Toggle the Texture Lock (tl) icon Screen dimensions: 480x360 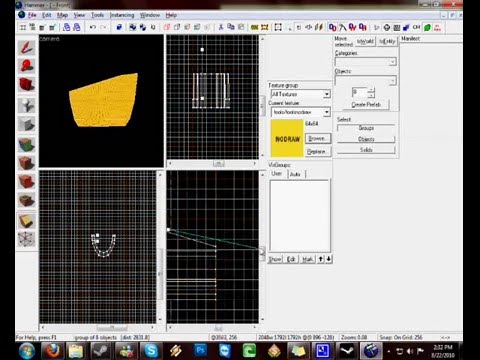point(299,27)
